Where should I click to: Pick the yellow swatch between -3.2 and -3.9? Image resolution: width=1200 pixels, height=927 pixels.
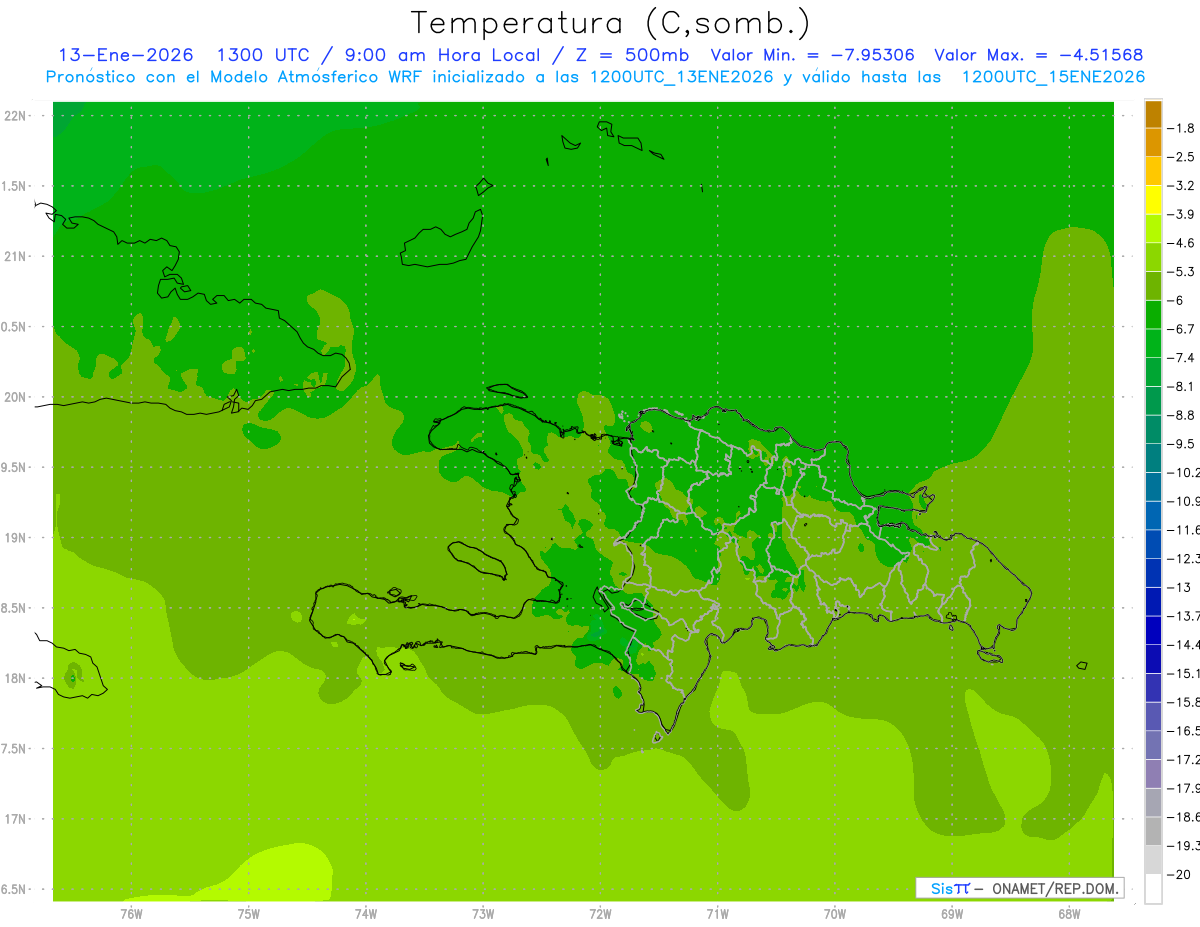pyautogui.click(x=1153, y=200)
